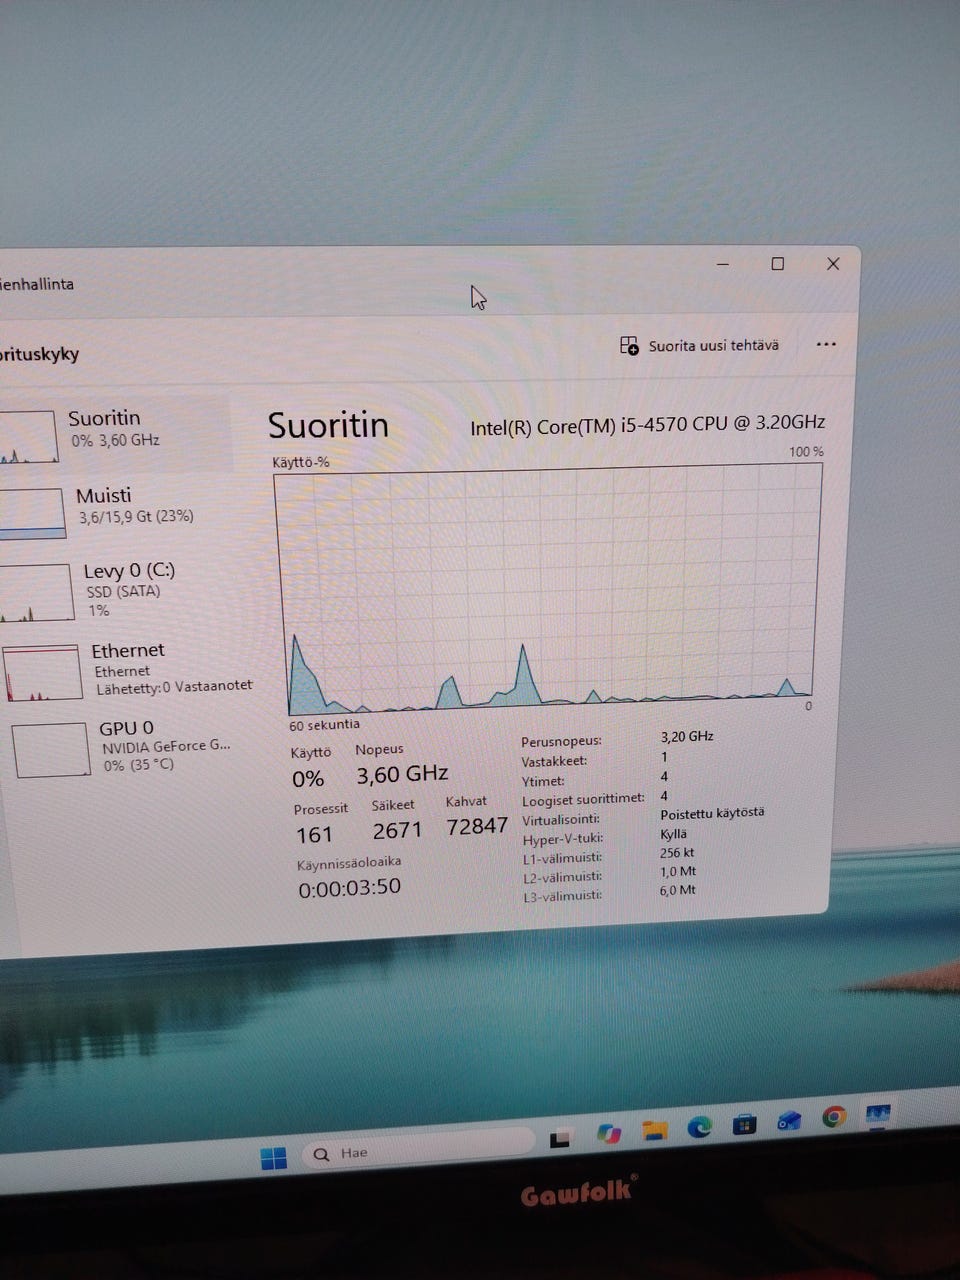Viewport: 960px width, 1280px height.
Task: Open Task View from the taskbar
Action: click(560, 1138)
